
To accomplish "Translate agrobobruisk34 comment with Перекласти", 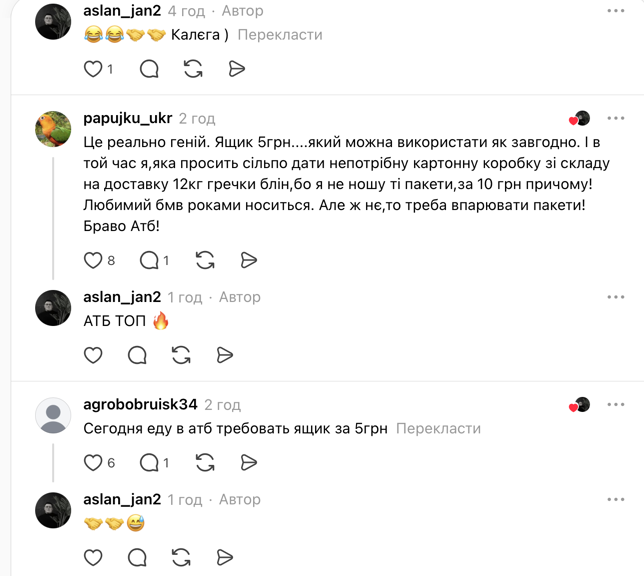I will (x=438, y=429).
